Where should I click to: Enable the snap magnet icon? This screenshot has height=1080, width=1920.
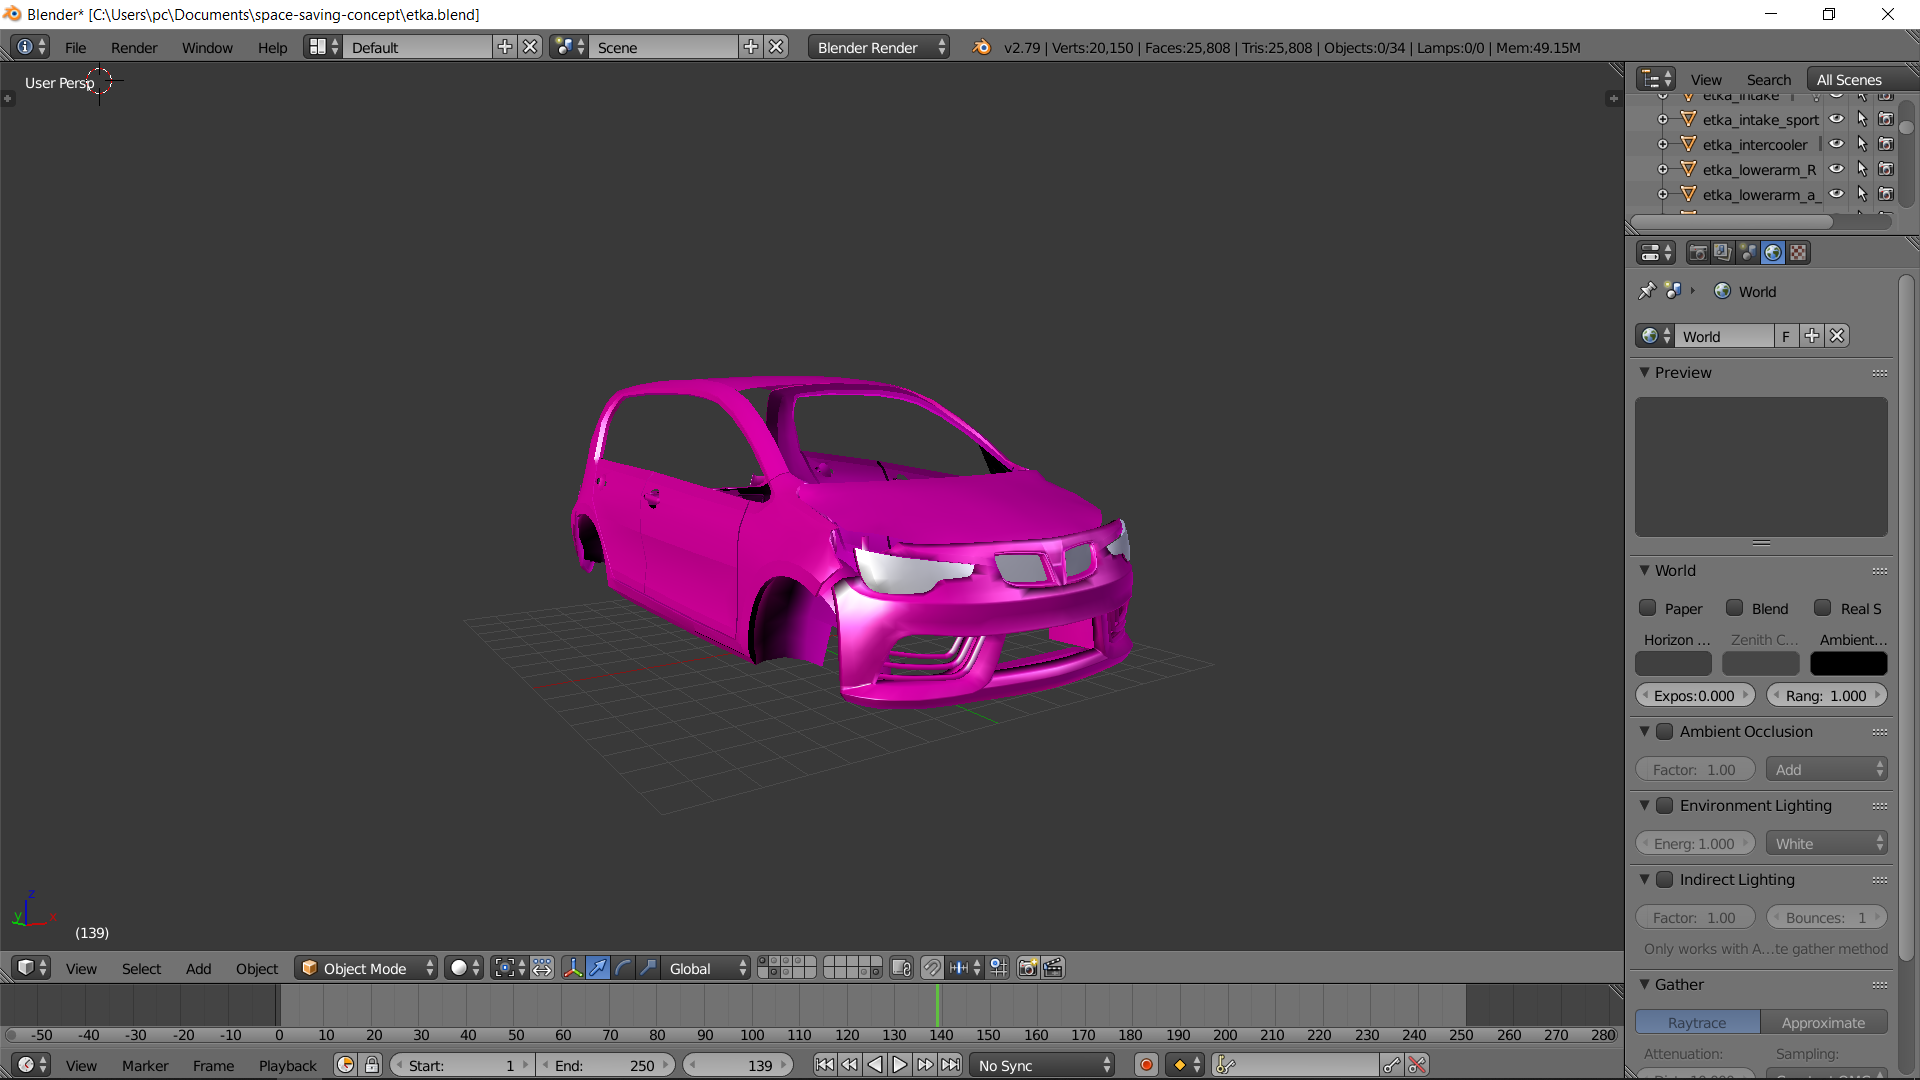(931, 968)
